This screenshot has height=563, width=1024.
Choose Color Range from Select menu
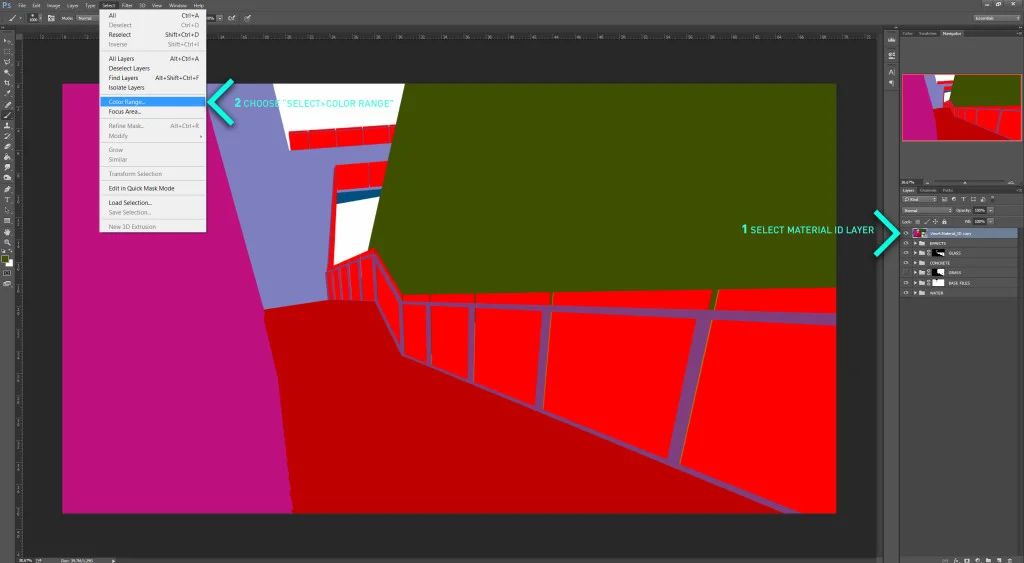153,102
